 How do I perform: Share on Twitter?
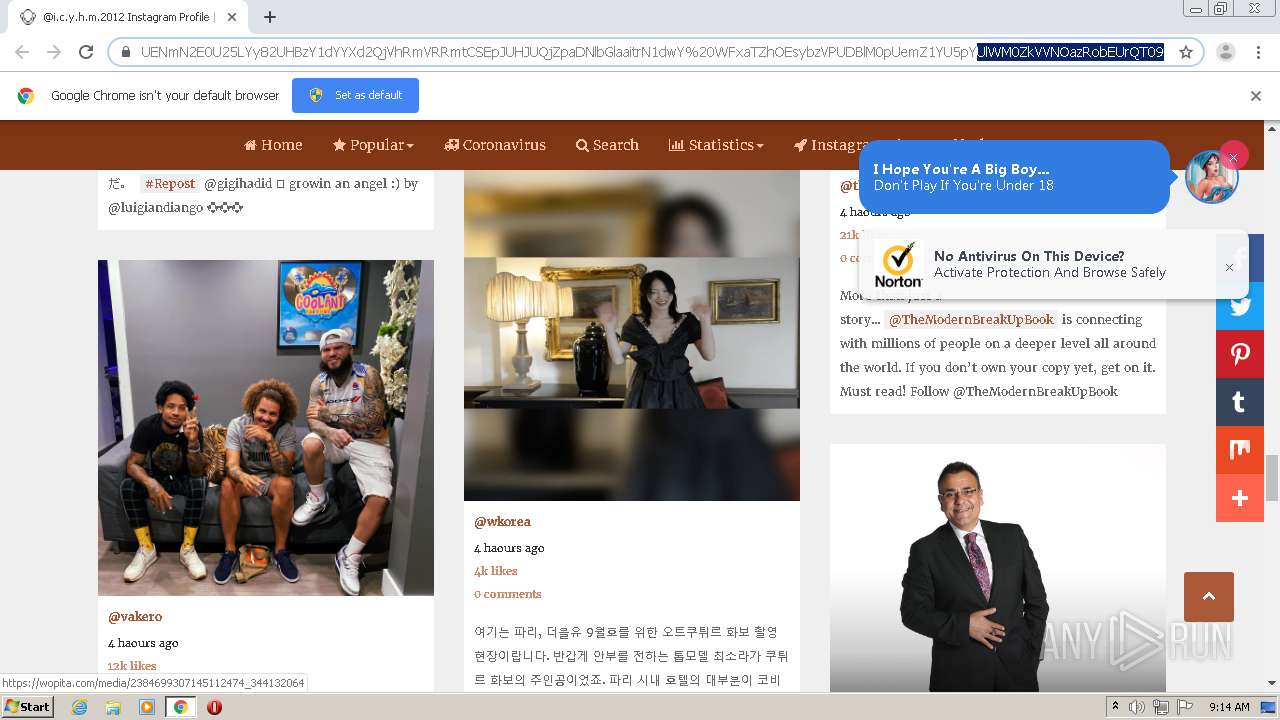point(1240,306)
